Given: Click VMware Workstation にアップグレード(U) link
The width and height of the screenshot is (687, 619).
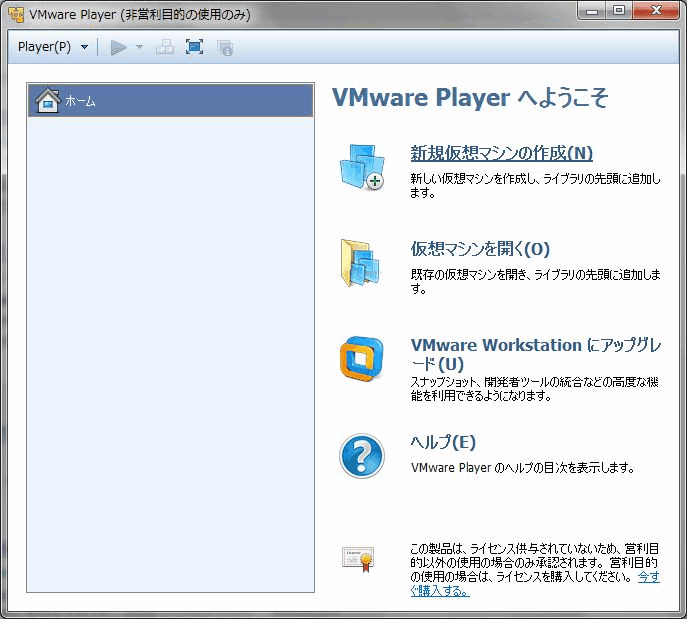Looking at the screenshot, I should point(536,354).
